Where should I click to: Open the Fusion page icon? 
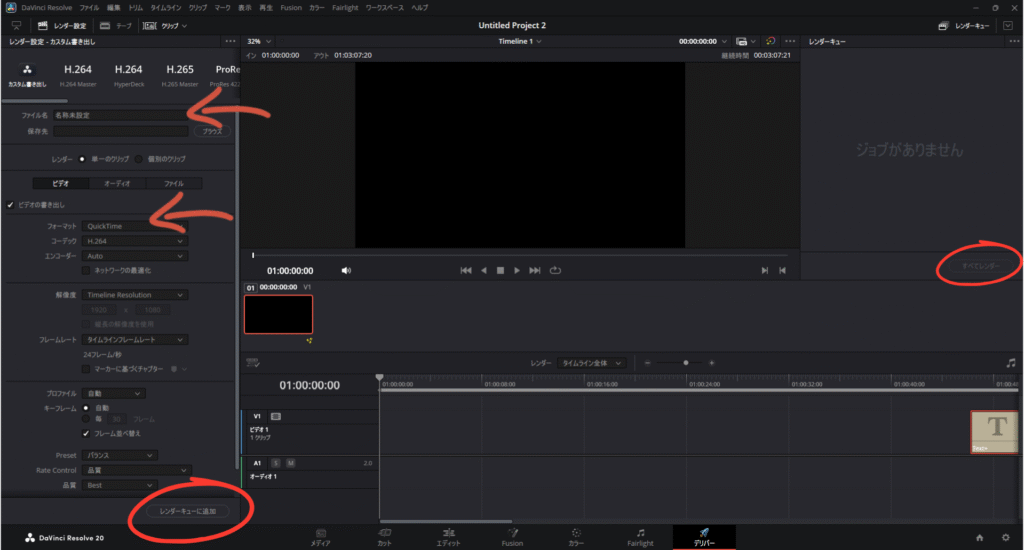click(512, 533)
